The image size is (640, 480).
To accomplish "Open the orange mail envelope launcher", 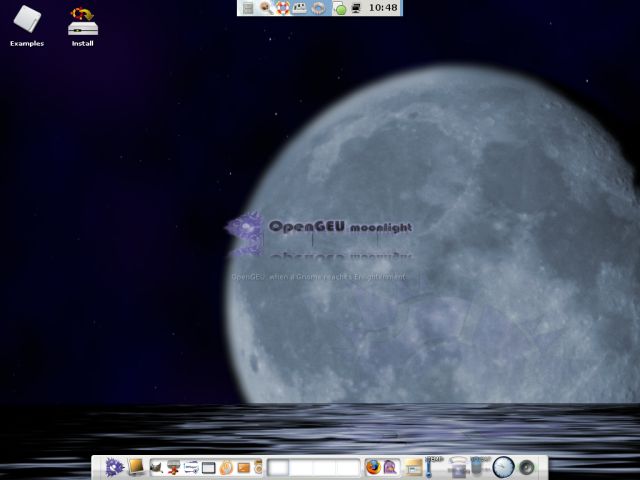I will tap(244, 468).
